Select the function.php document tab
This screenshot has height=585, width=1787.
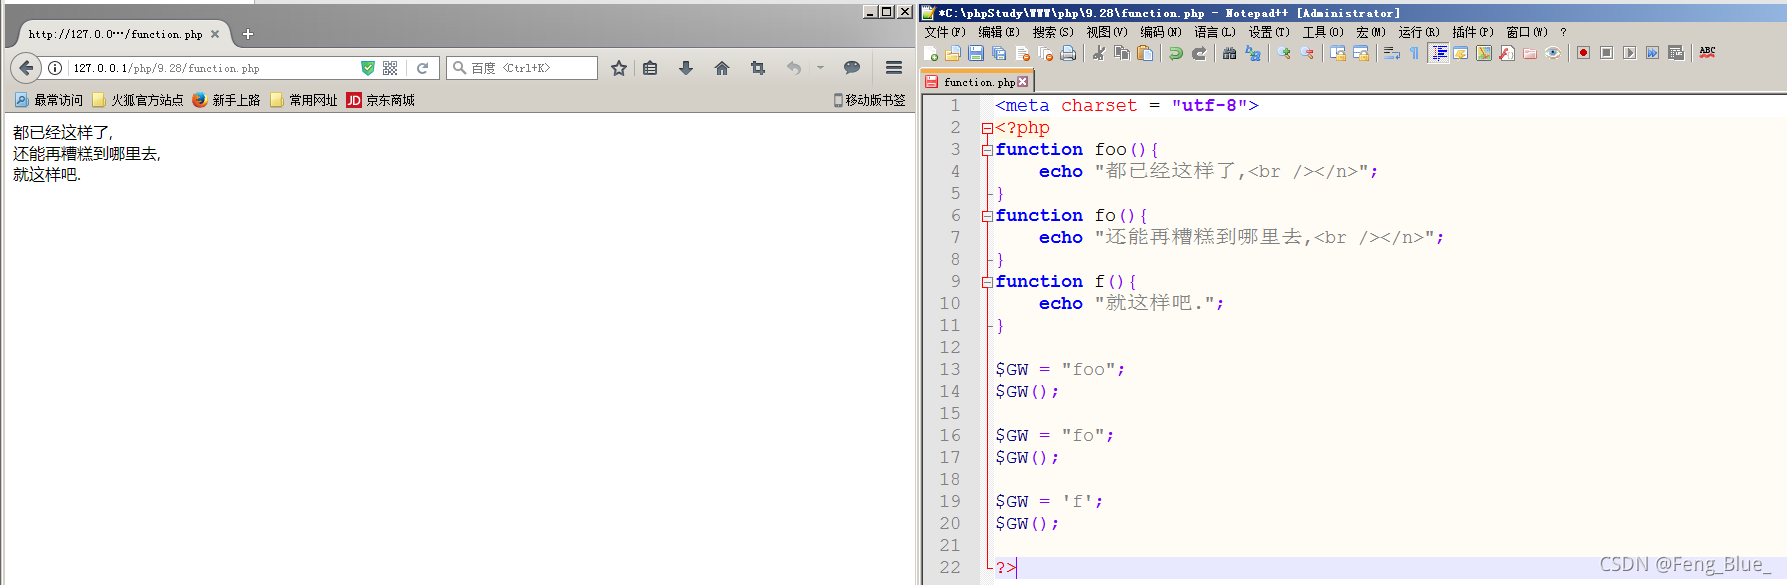(x=977, y=82)
